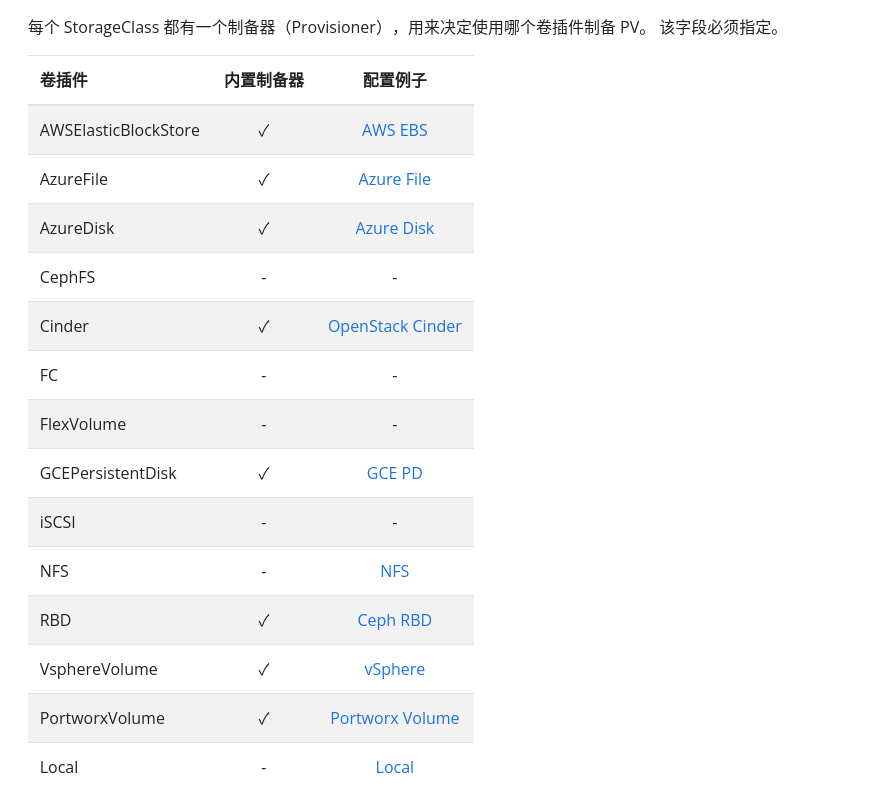894x791 pixels.
Task: Click the checkmark in the RBD row
Action: (263, 621)
